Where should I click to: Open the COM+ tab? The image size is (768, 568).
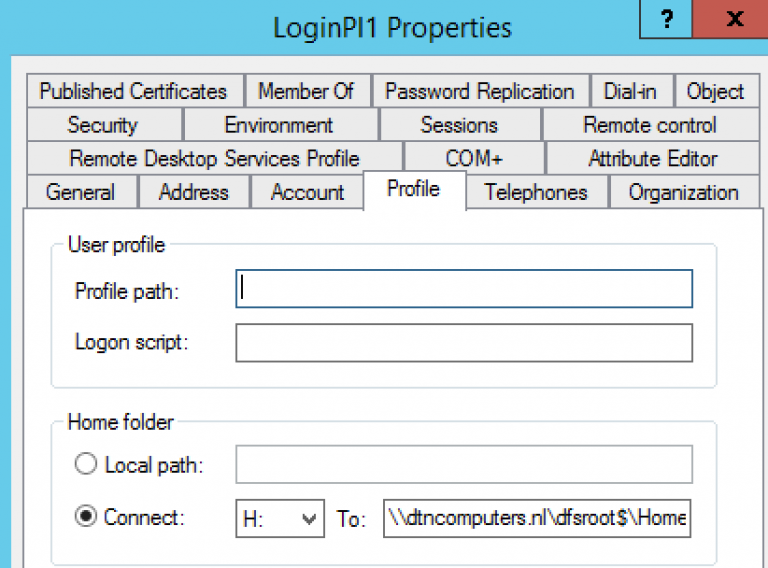[474, 158]
